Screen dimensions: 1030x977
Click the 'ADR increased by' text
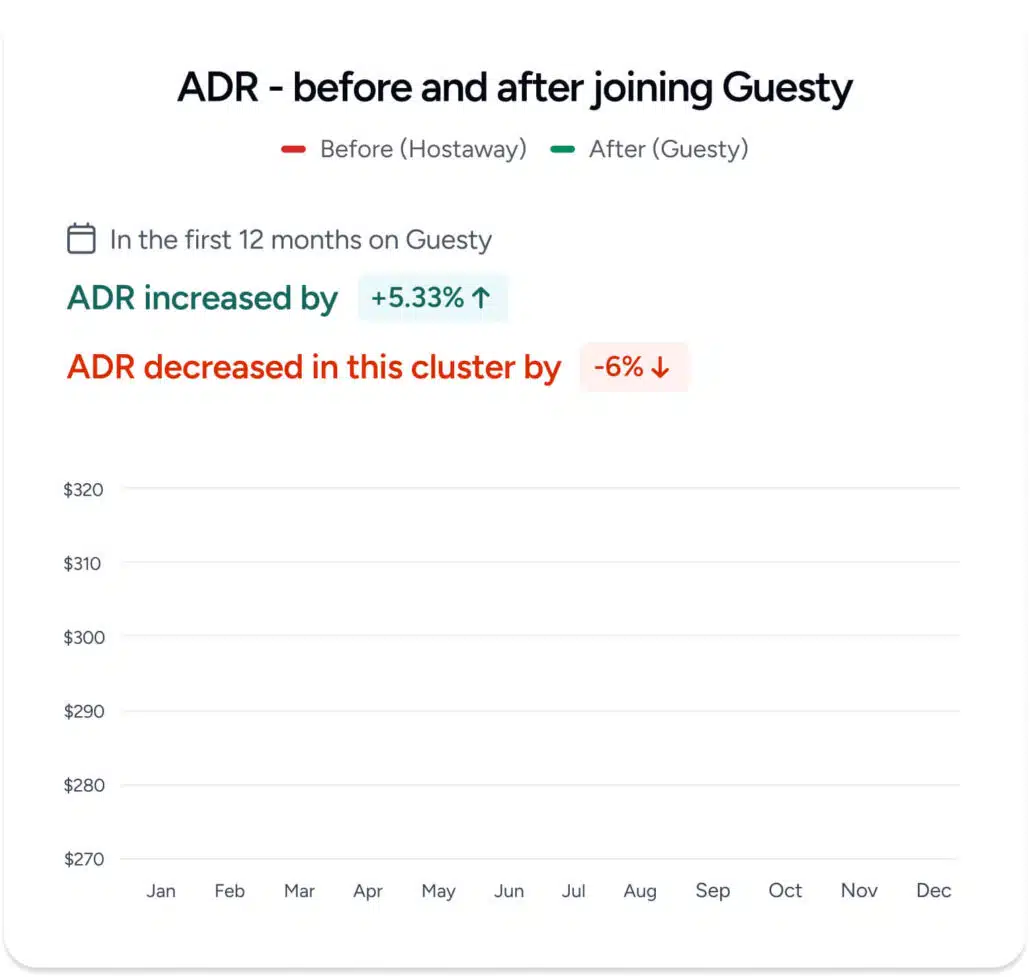pos(202,298)
